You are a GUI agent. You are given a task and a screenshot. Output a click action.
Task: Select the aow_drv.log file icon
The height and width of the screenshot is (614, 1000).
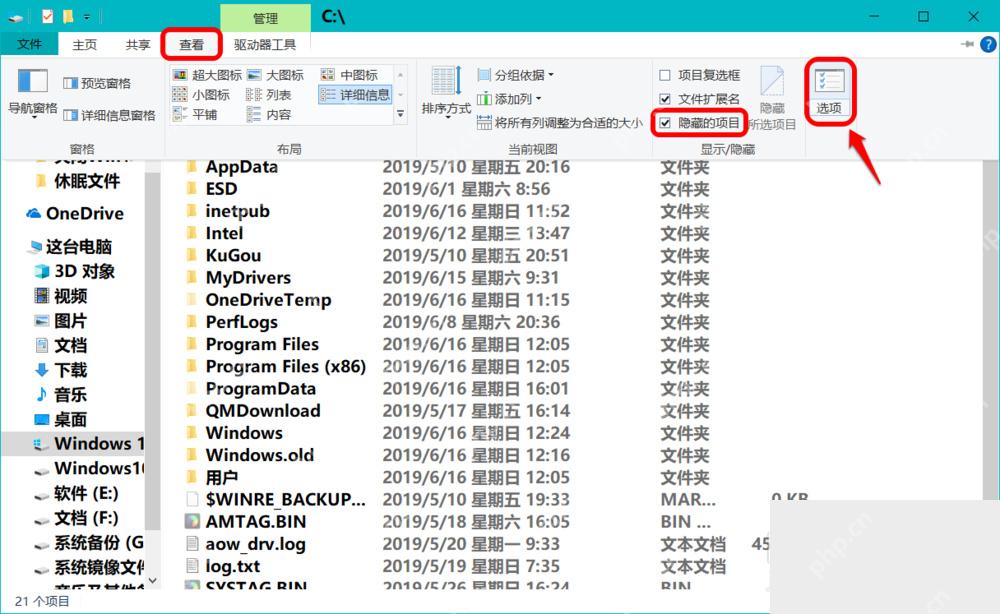192,544
